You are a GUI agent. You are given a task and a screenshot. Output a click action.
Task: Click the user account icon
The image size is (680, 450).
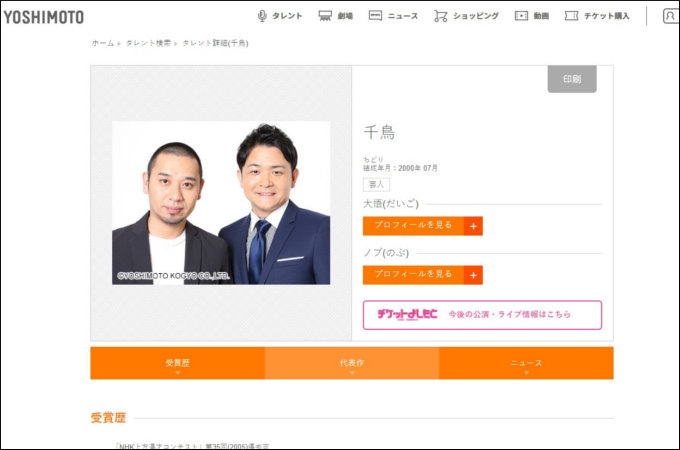[x=670, y=16]
